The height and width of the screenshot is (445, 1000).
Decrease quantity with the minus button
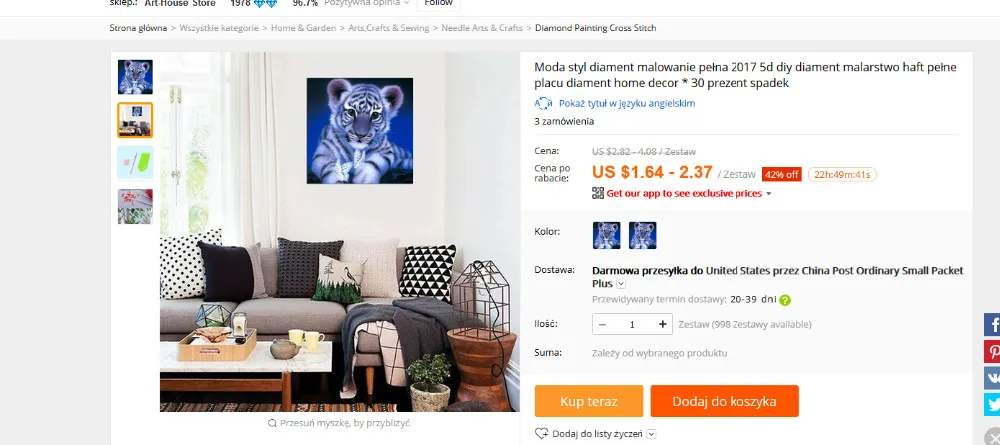click(x=602, y=325)
